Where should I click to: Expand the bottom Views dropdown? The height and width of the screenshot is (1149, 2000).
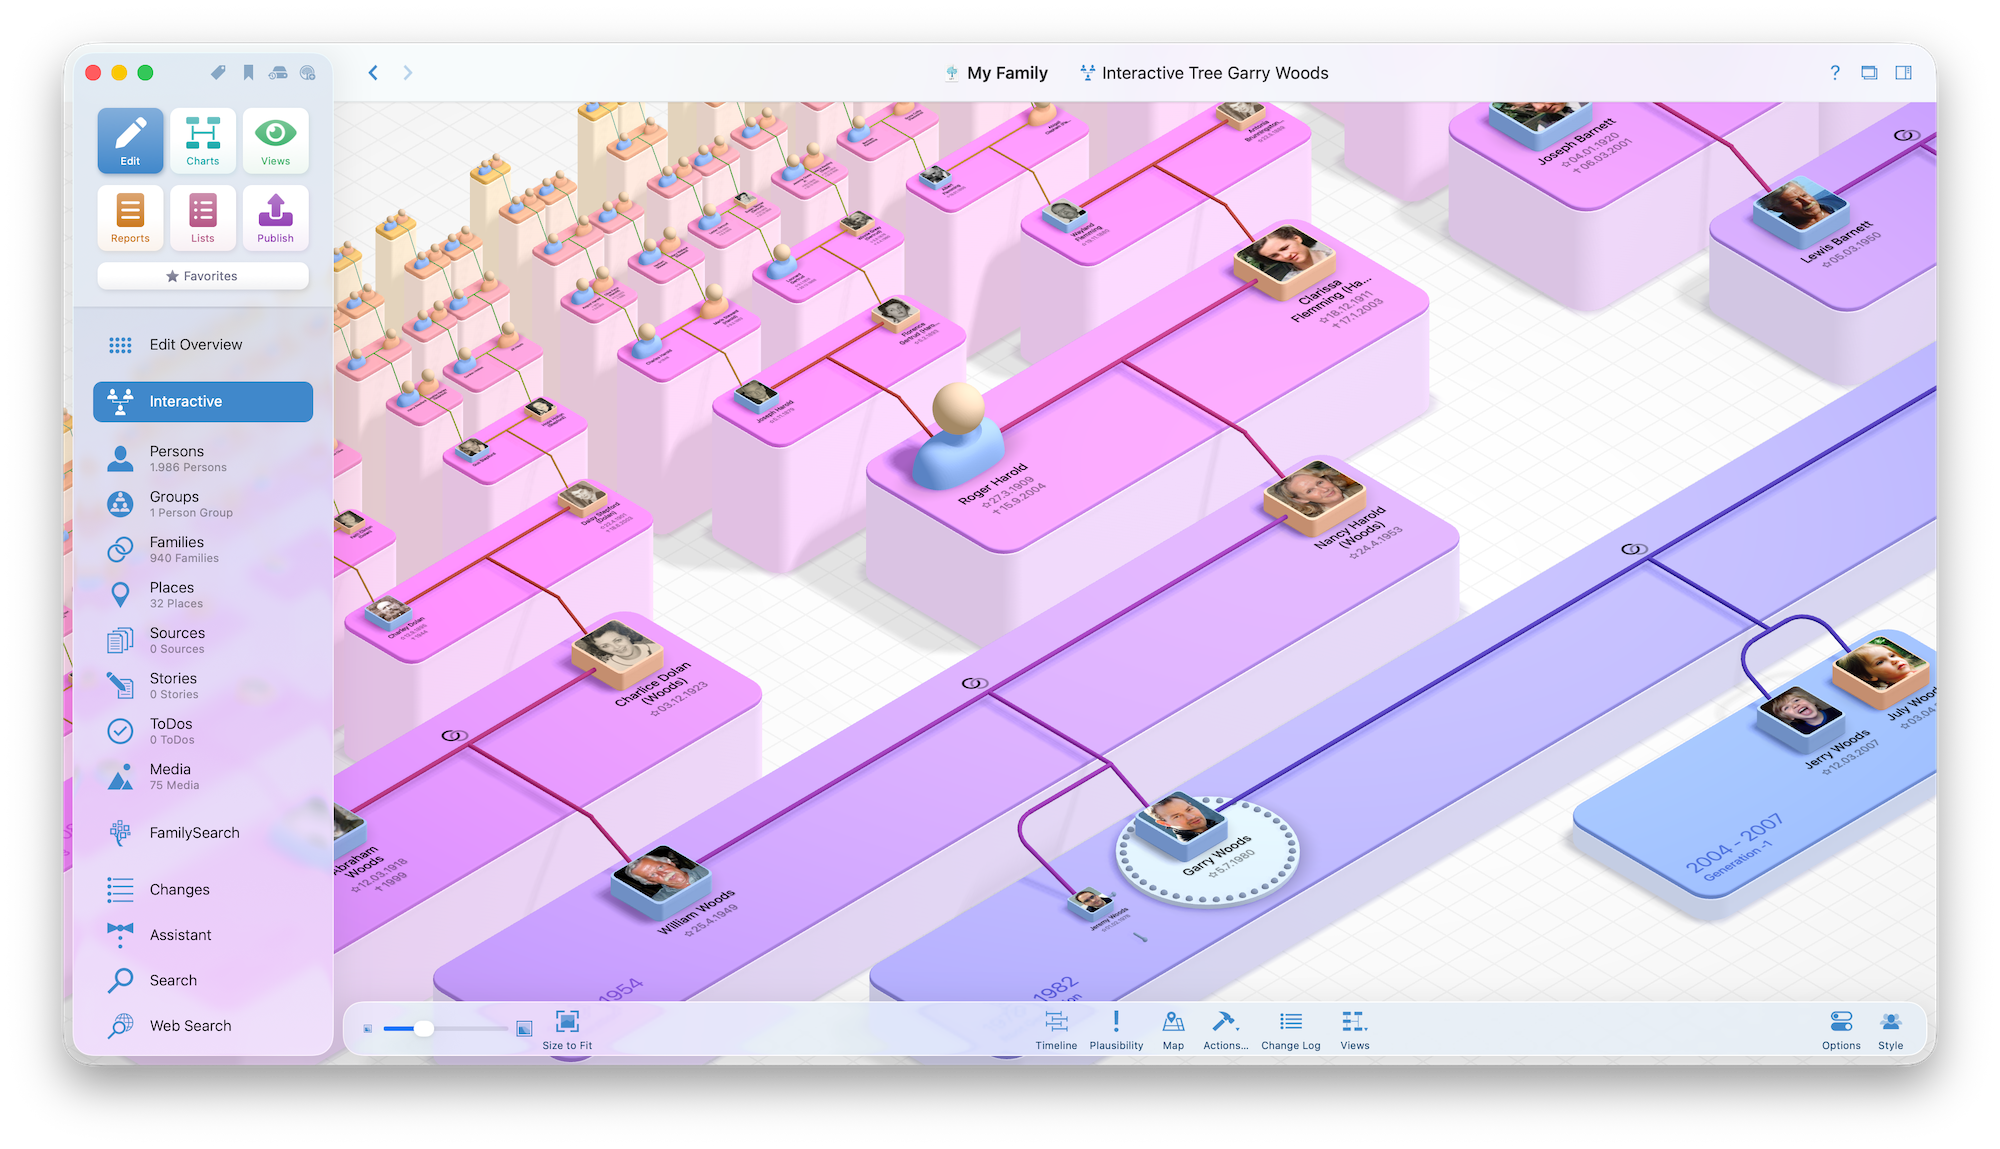pyautogui.click(x=1354, y=1022)
